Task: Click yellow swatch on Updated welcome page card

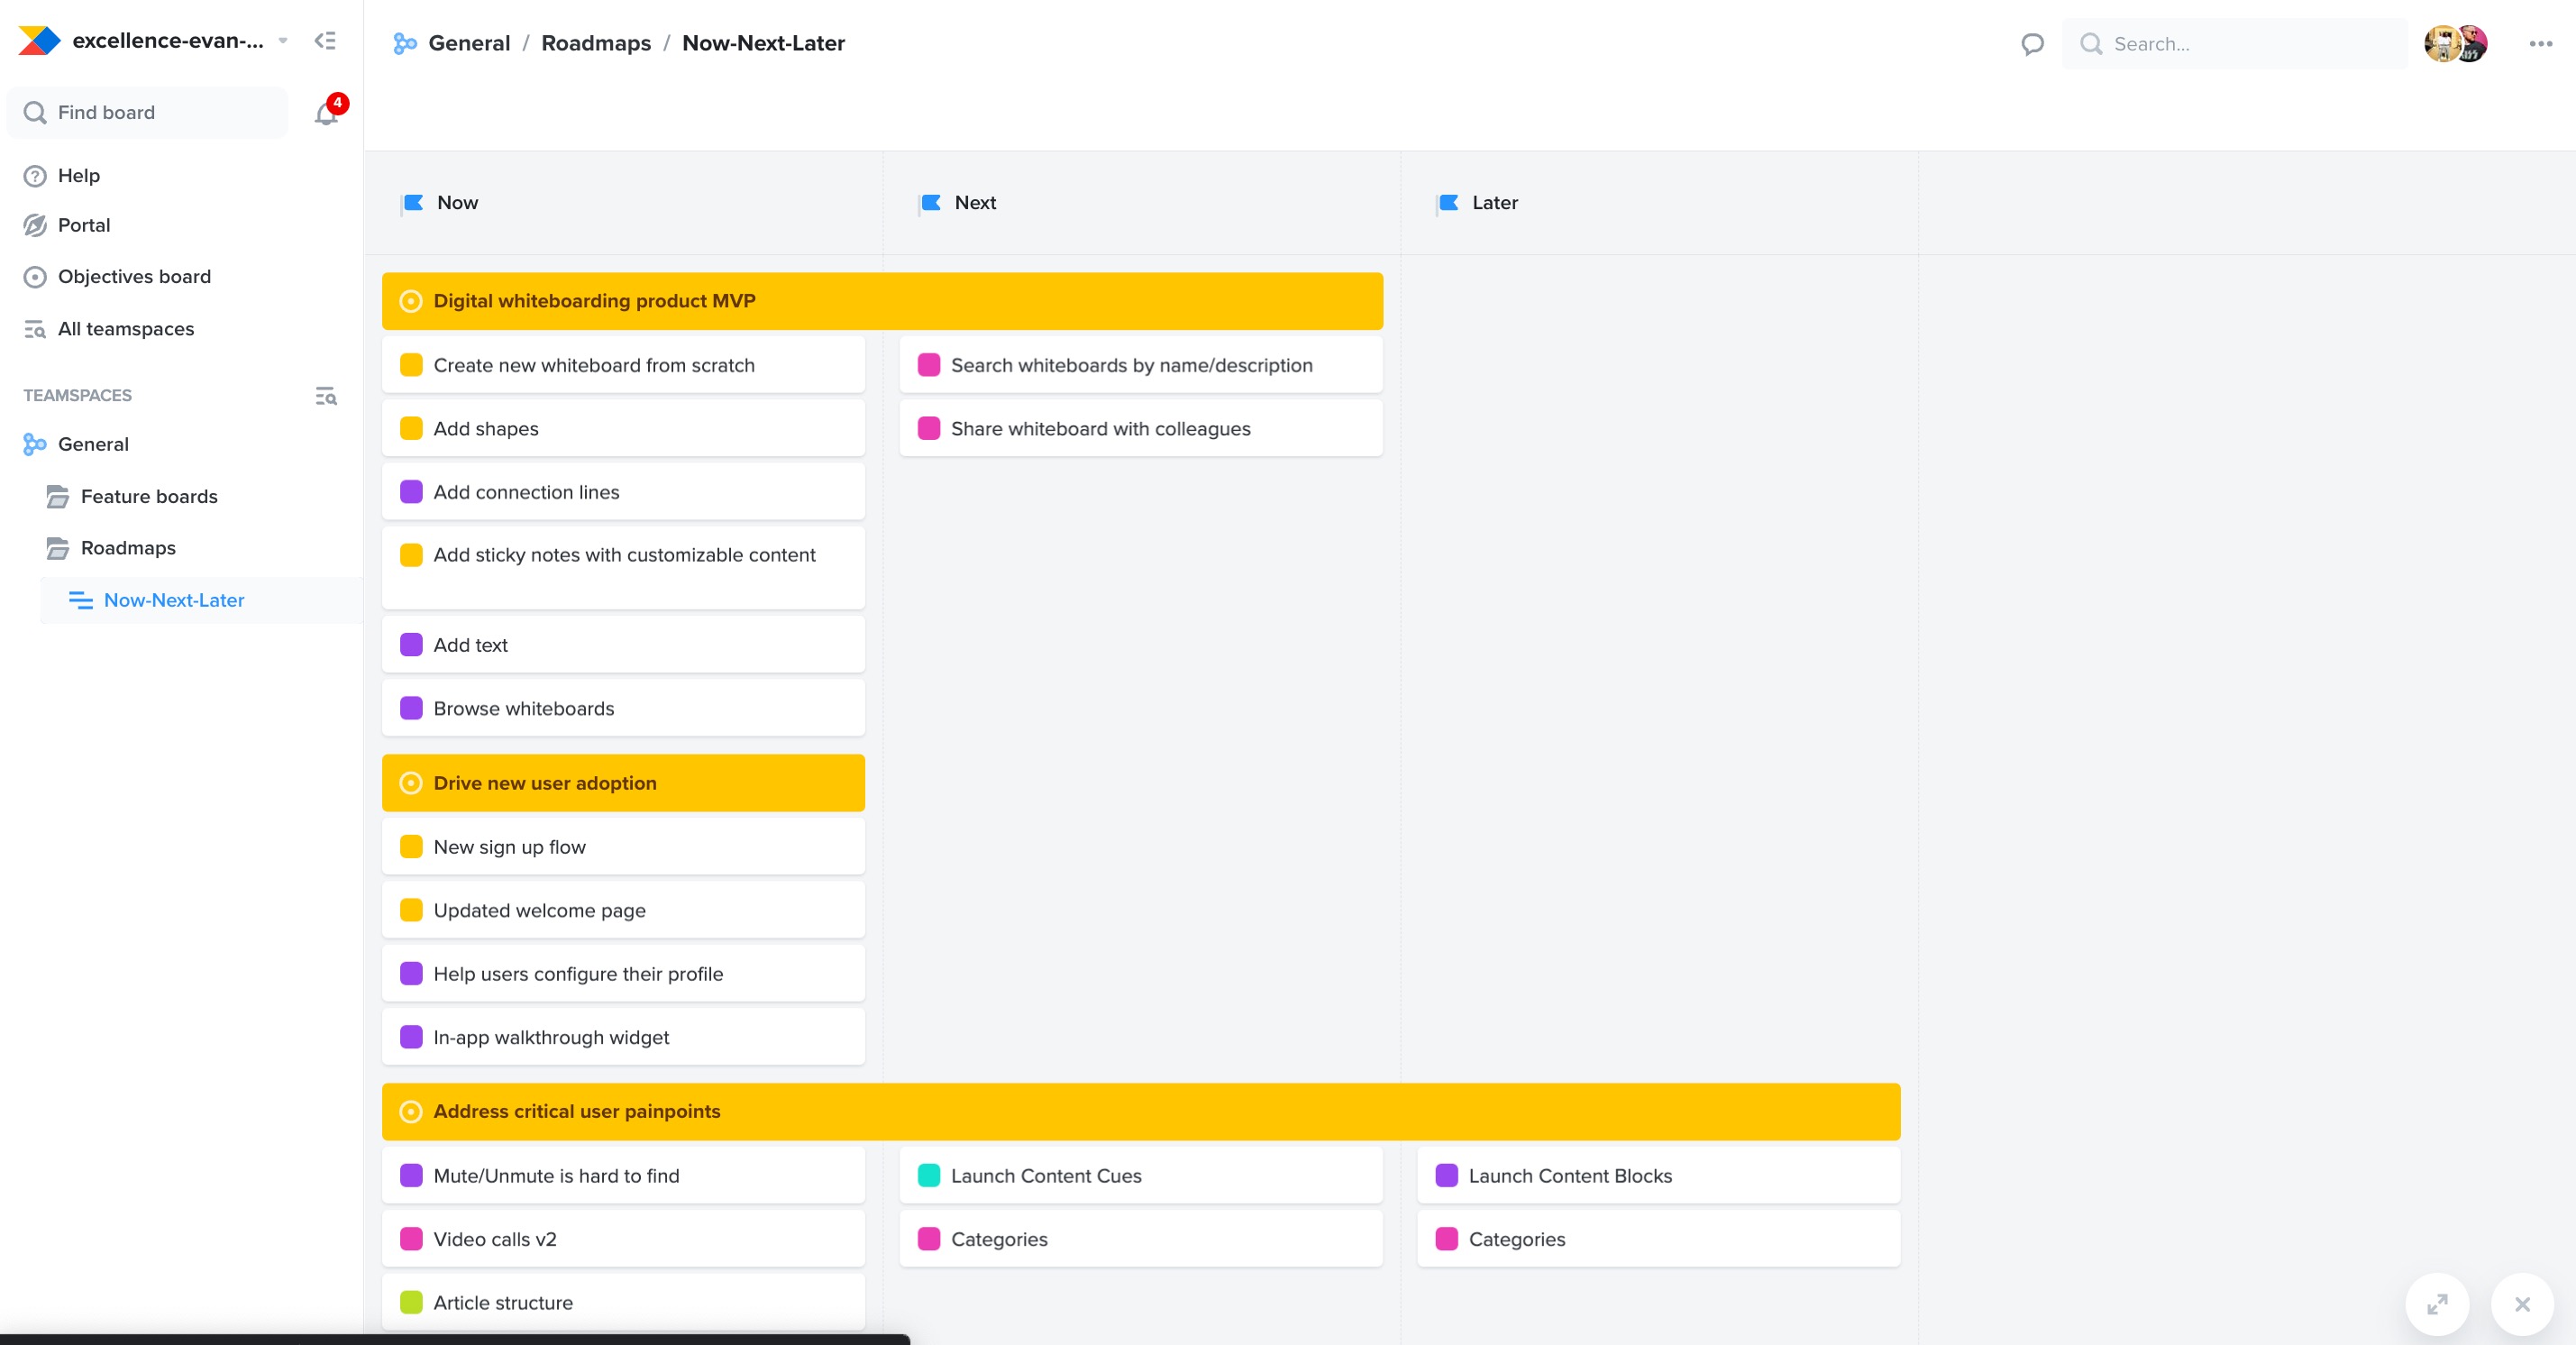Action: coord(411,910)
